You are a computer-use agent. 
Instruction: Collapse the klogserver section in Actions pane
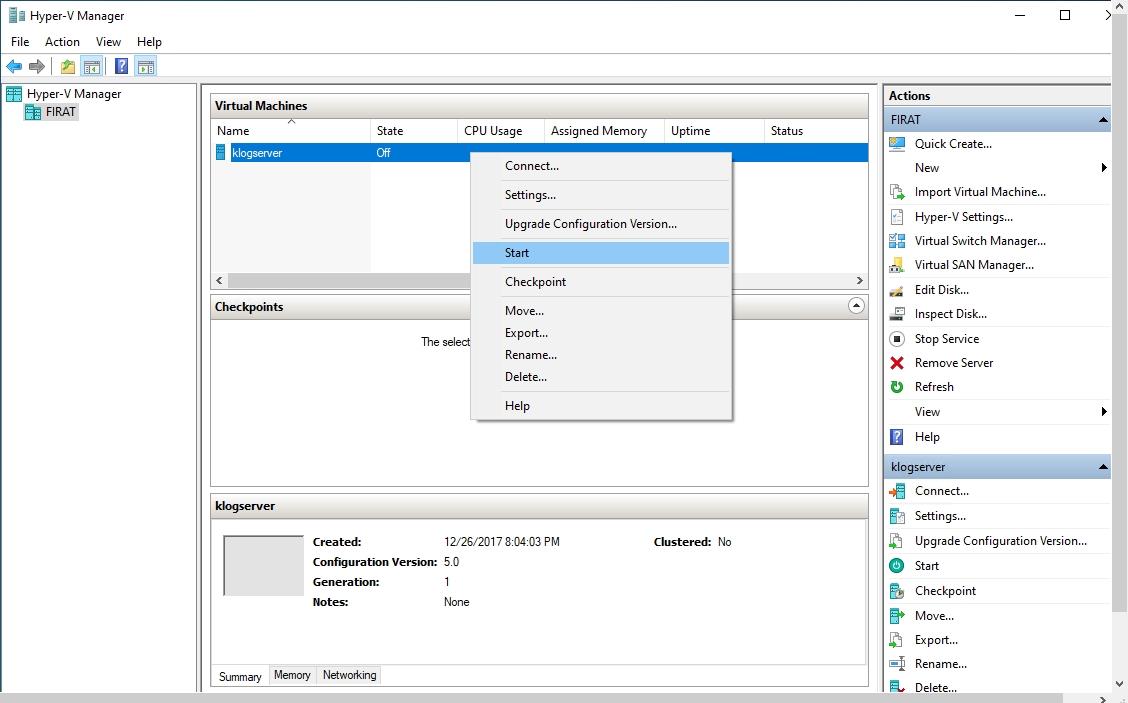[1103, 467]
